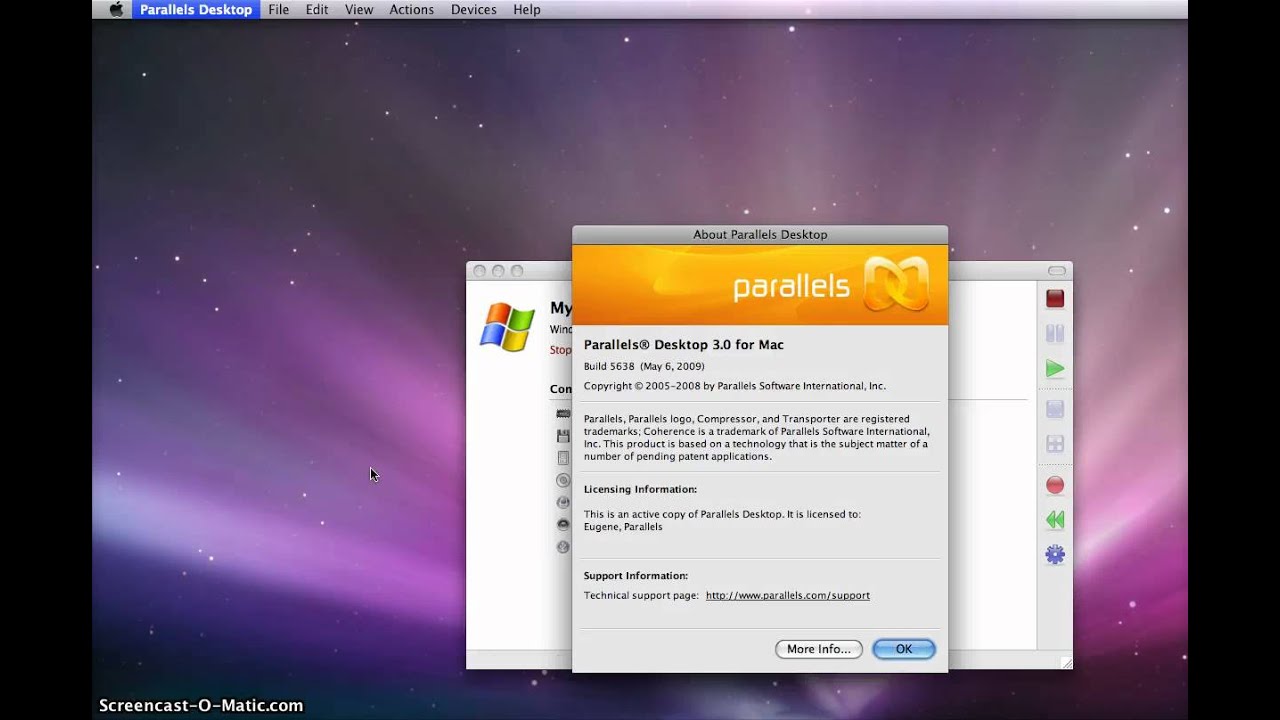Click the "Eugene, Parallels" licensee text
1280x720 pixels.
pyautogui.click(x=623, y=527)
